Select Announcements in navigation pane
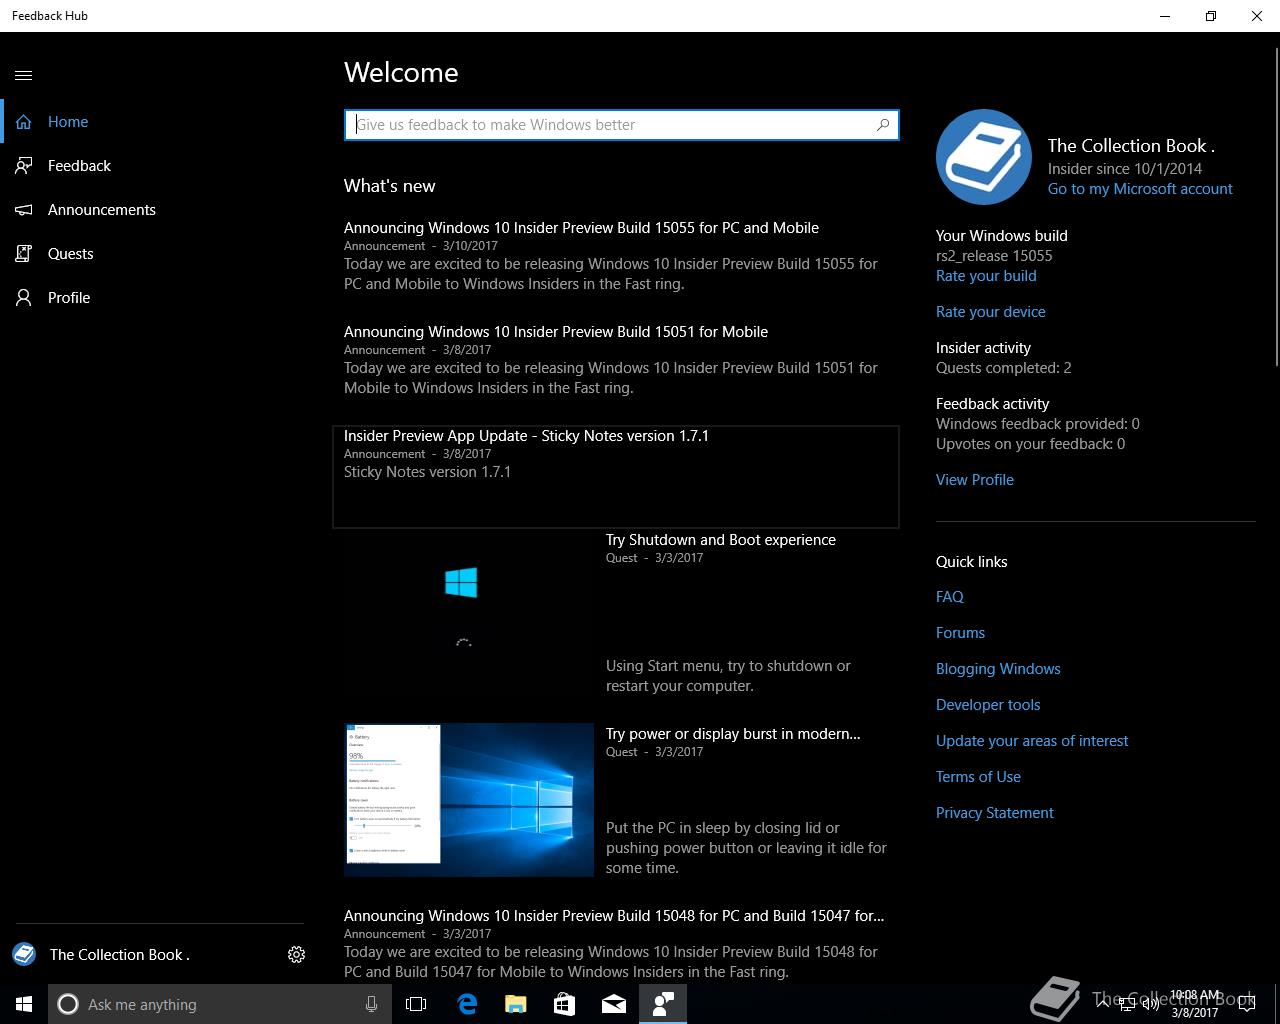Viewport: 1280px width, 1024px height. pyautogui.click(x=160, y=210)
